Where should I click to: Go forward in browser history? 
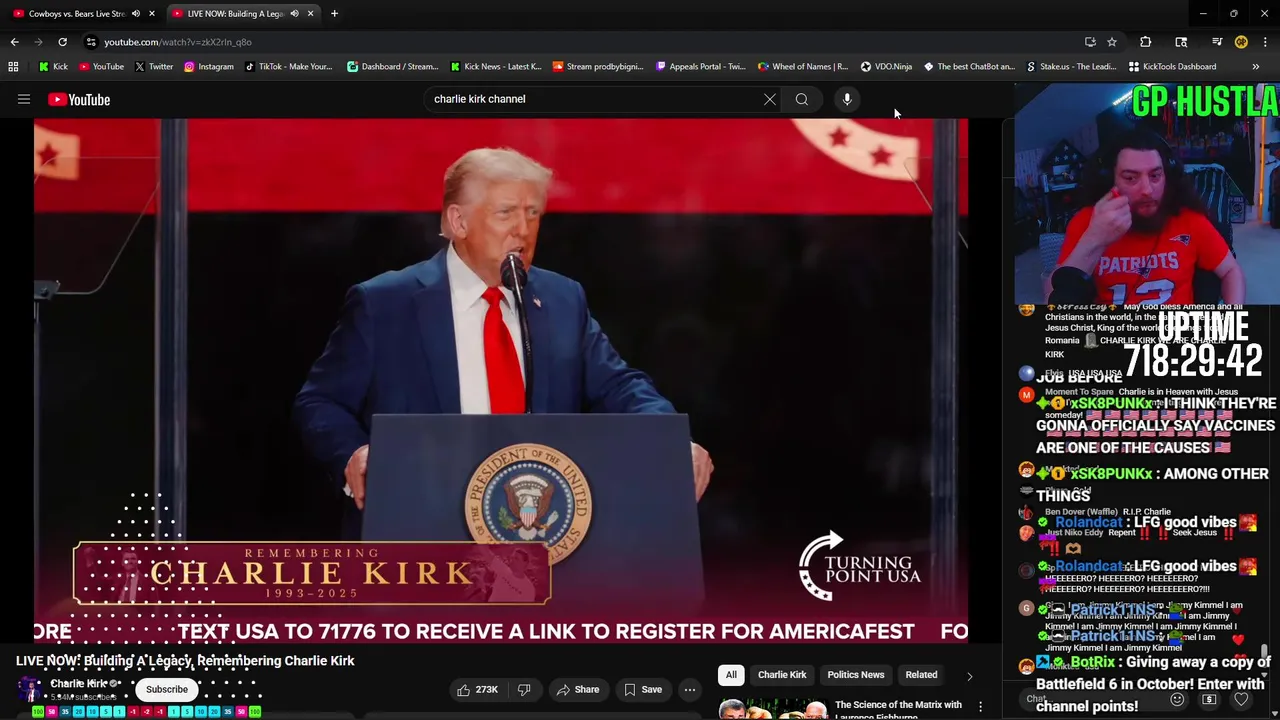click(38, 42)
